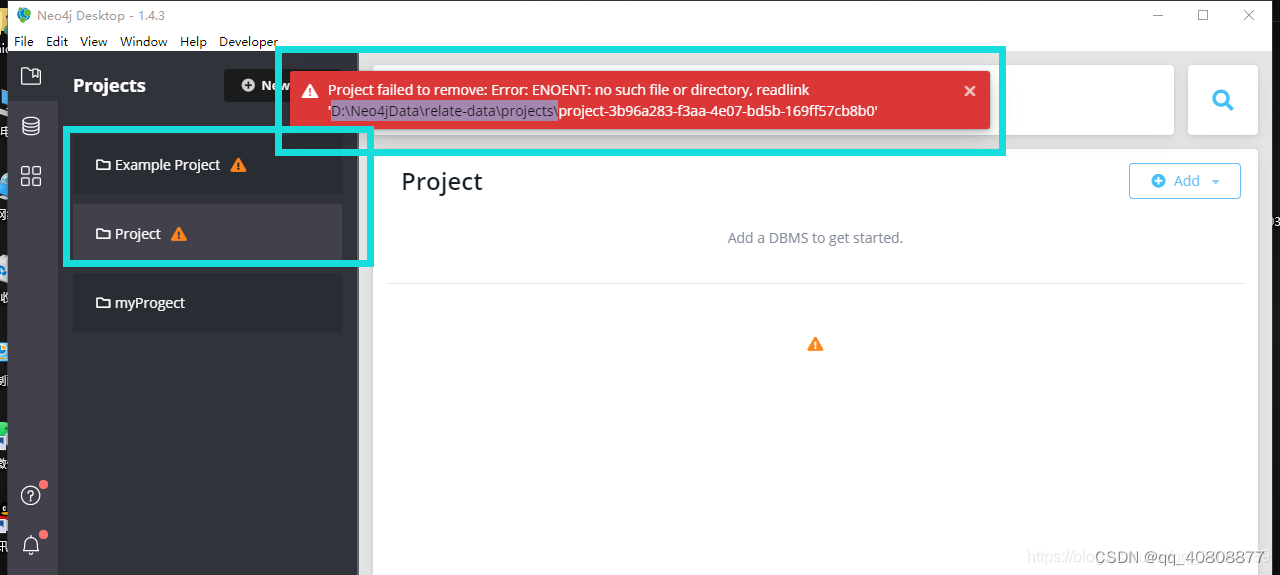The height and width of the screenshot is (575, 1280).
Task: Click the Project title heading
Action: [442, 182]
